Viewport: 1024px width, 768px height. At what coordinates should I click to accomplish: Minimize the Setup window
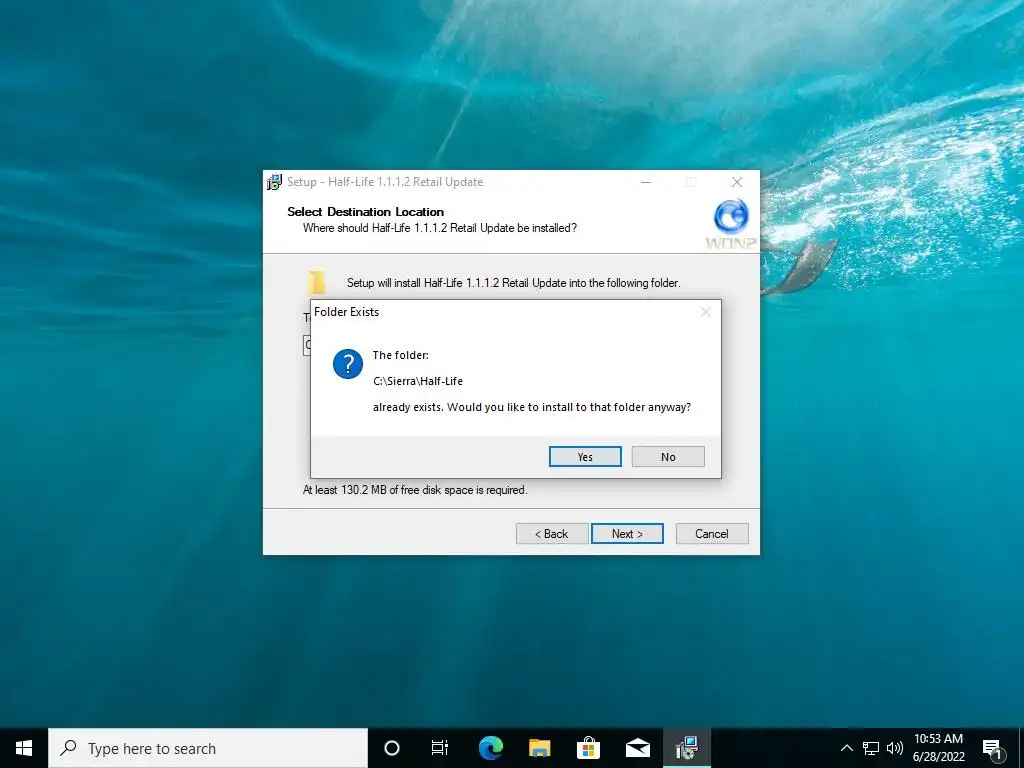[x=646, y=182]
